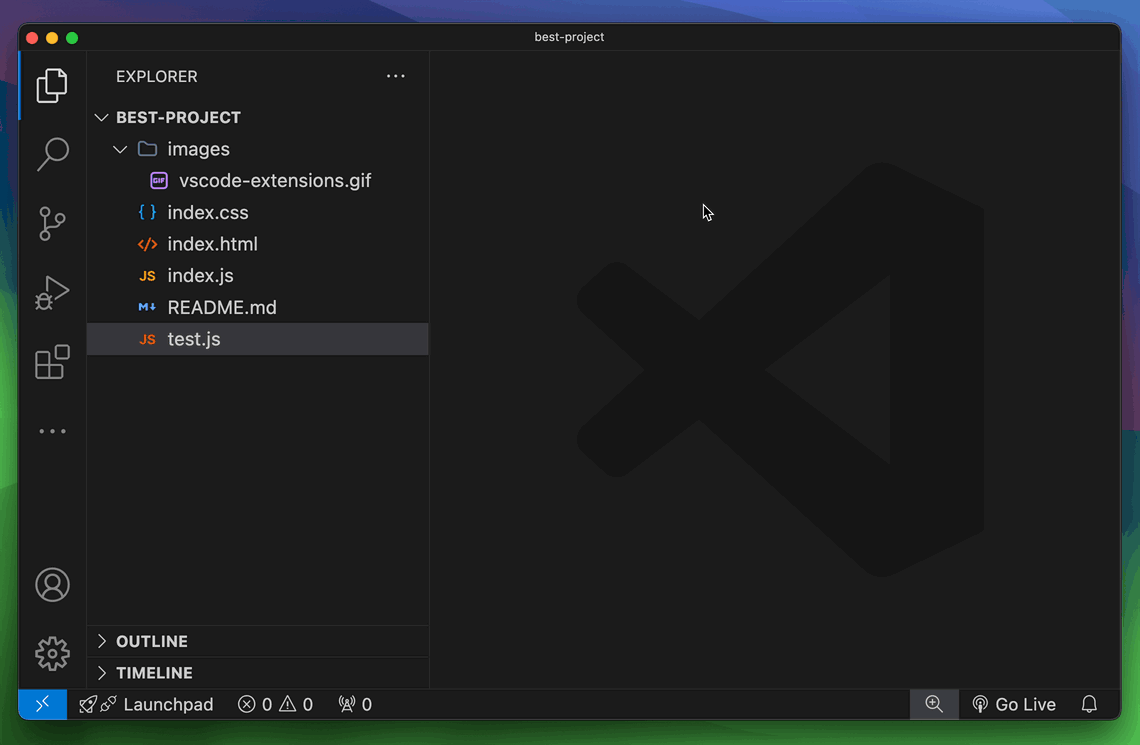Open the Source Control view icon
The image size is (1140, 745).
click(x=52, y=223)
